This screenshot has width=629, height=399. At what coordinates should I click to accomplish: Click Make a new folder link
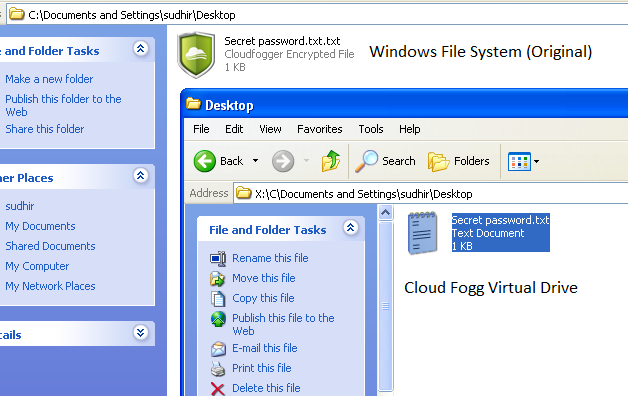click(x=49, y=79)
